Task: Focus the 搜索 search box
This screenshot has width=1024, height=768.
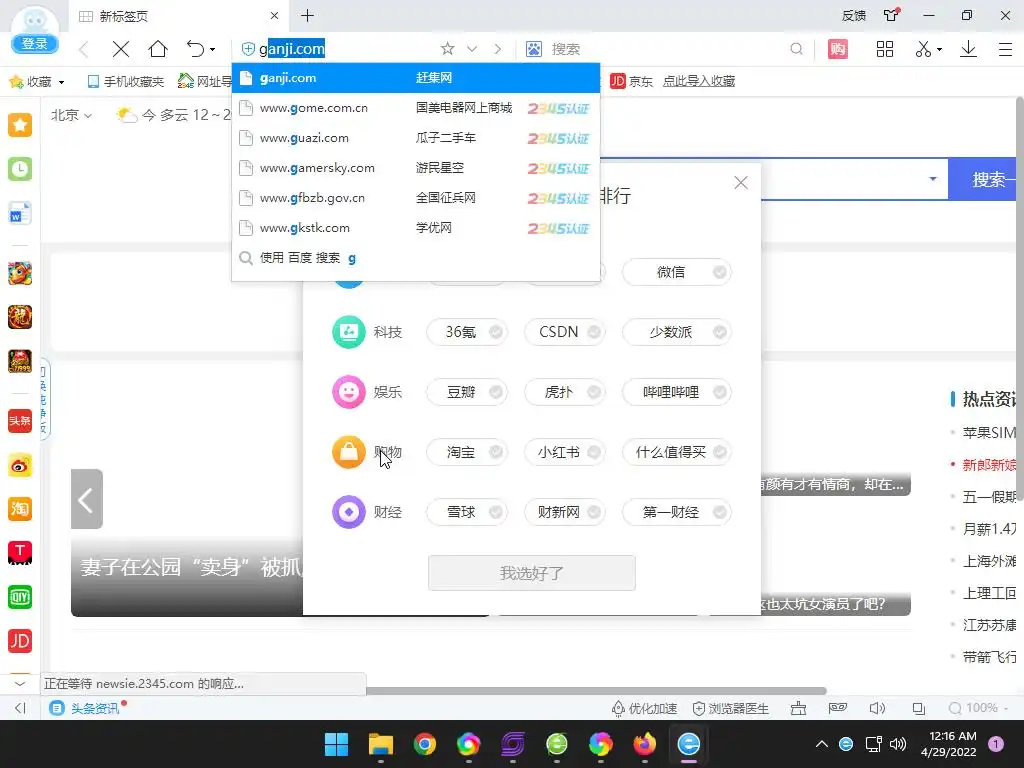Action: pos(666,49)
